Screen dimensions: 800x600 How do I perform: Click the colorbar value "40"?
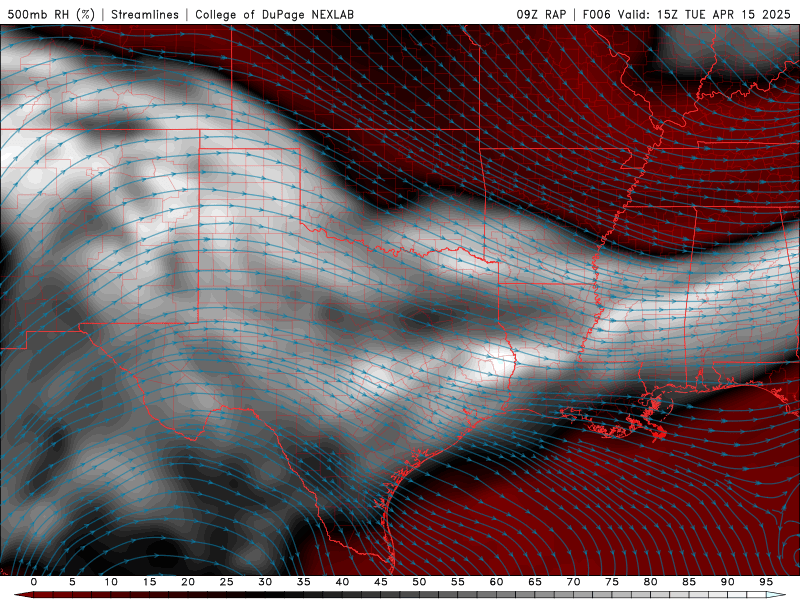[x=342, y=582]
